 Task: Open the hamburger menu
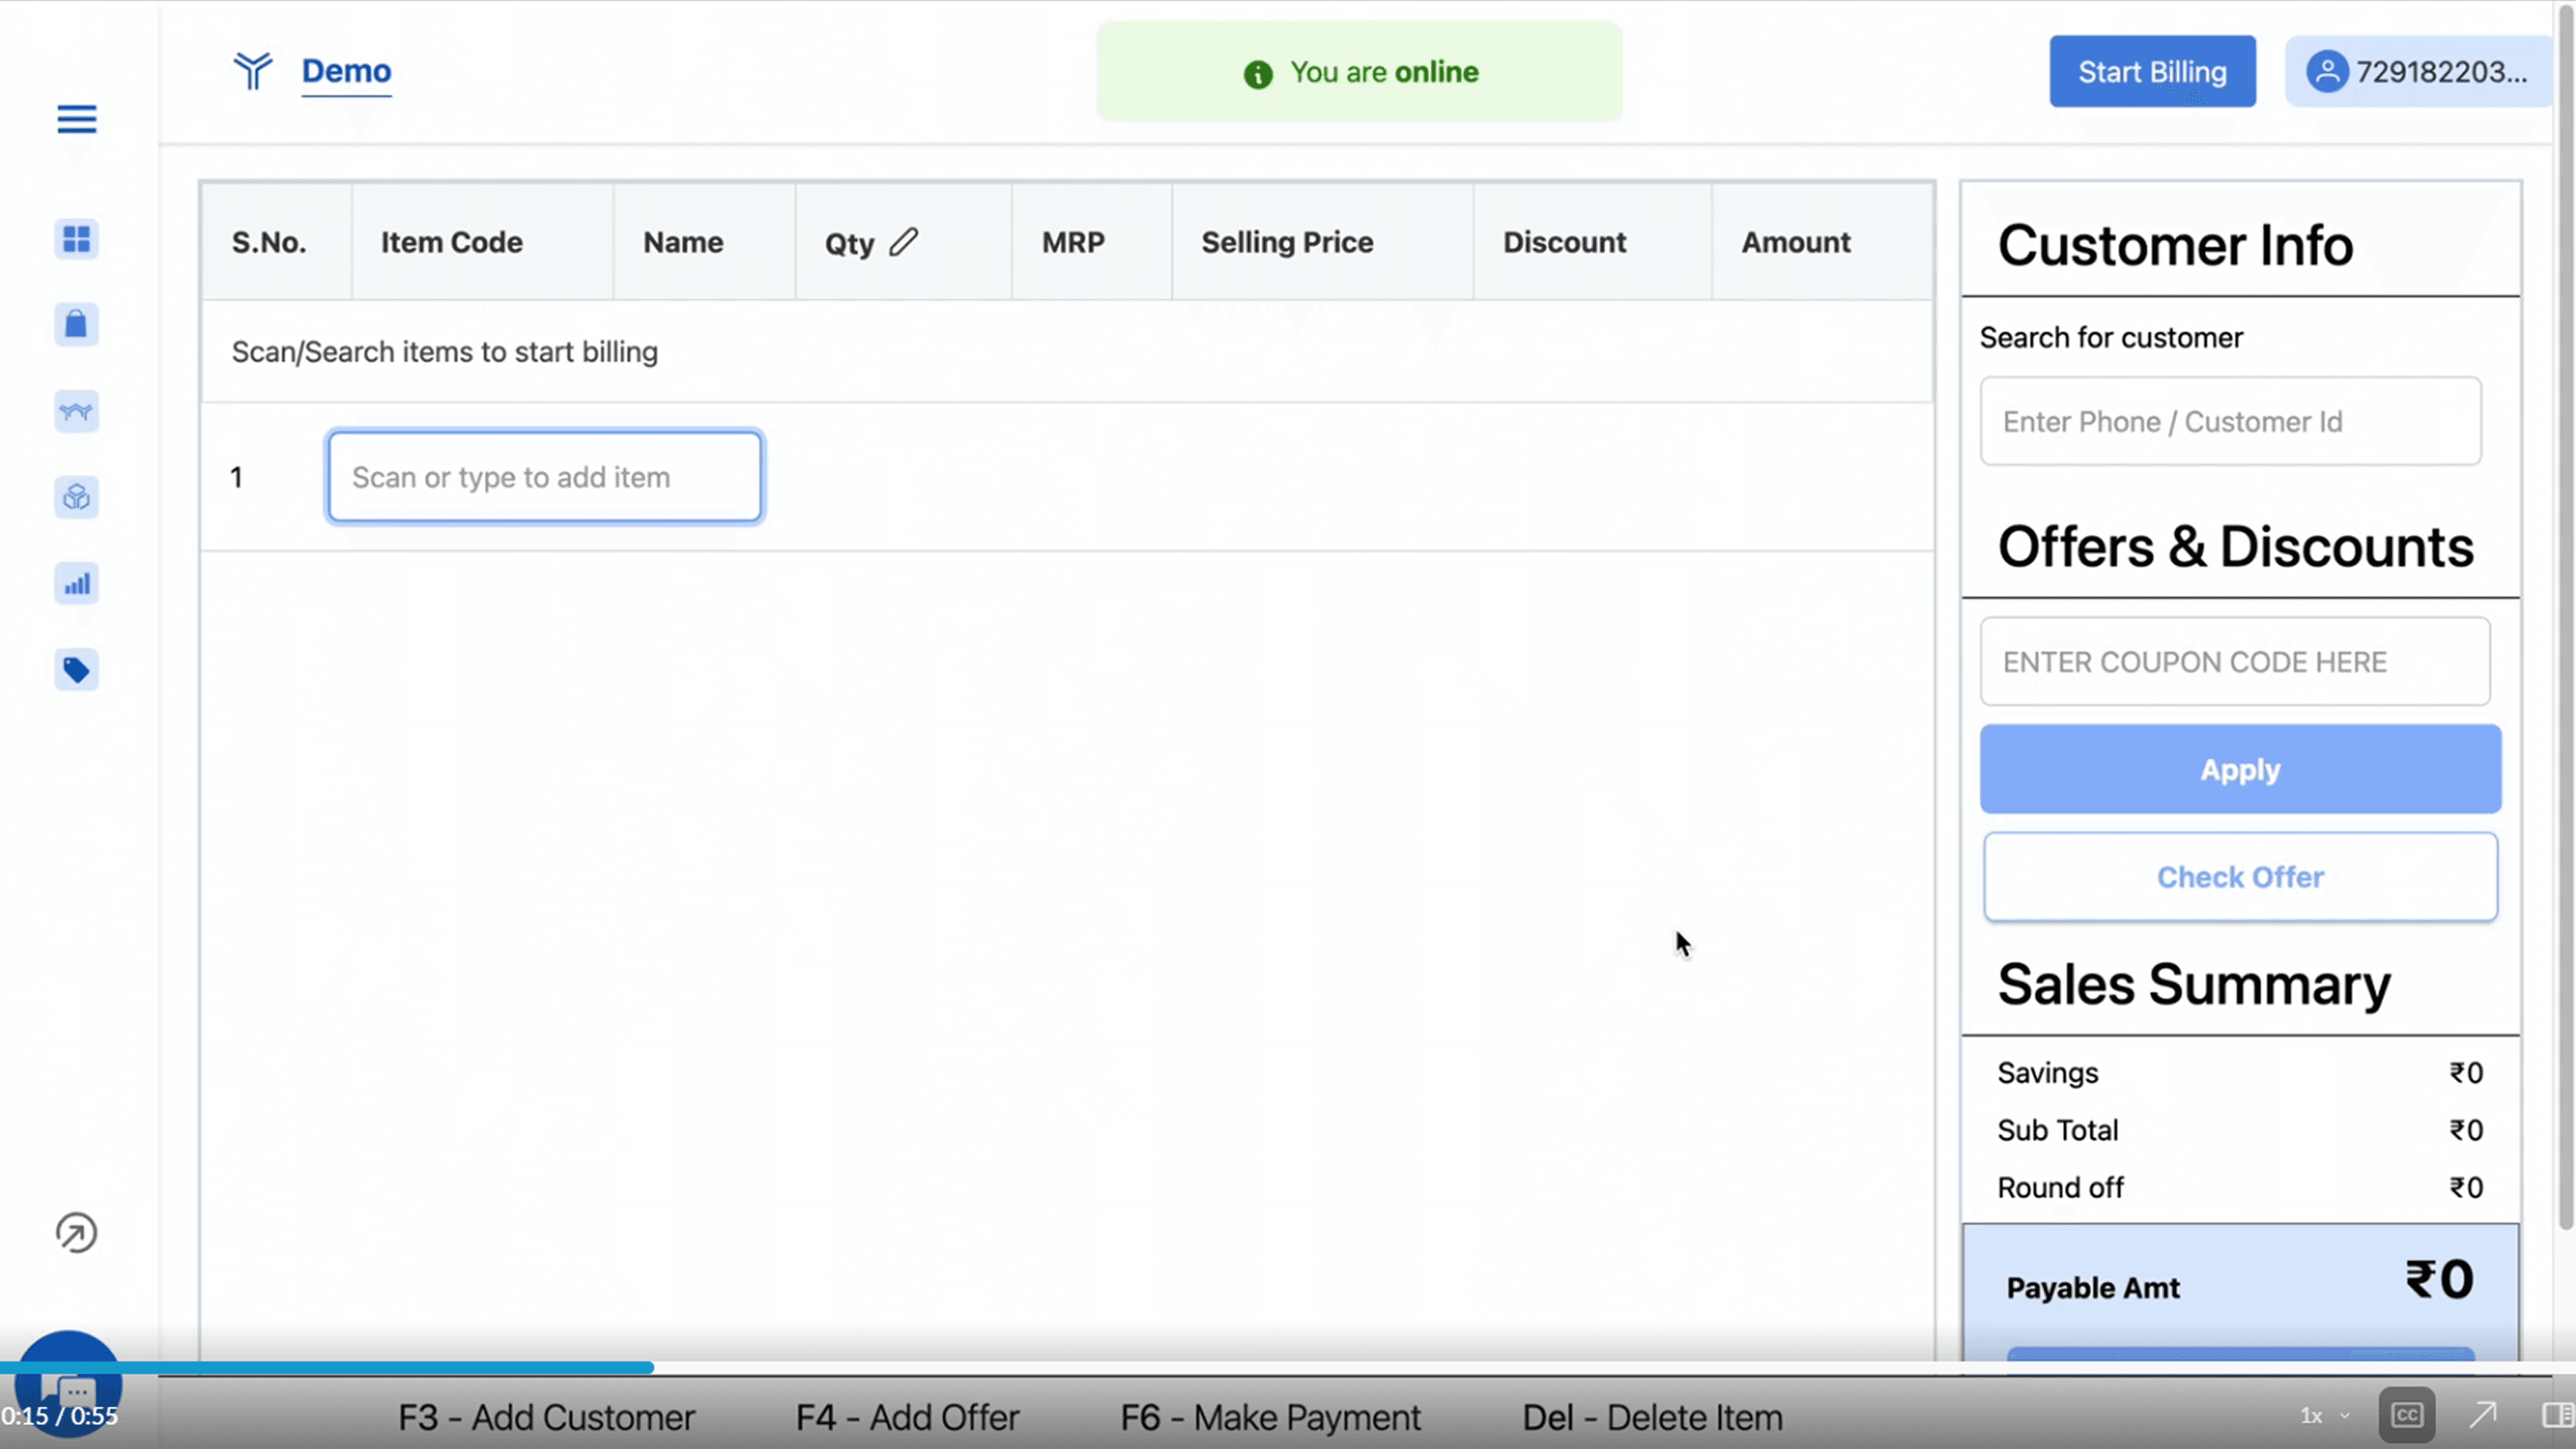(x=76, y=119)
